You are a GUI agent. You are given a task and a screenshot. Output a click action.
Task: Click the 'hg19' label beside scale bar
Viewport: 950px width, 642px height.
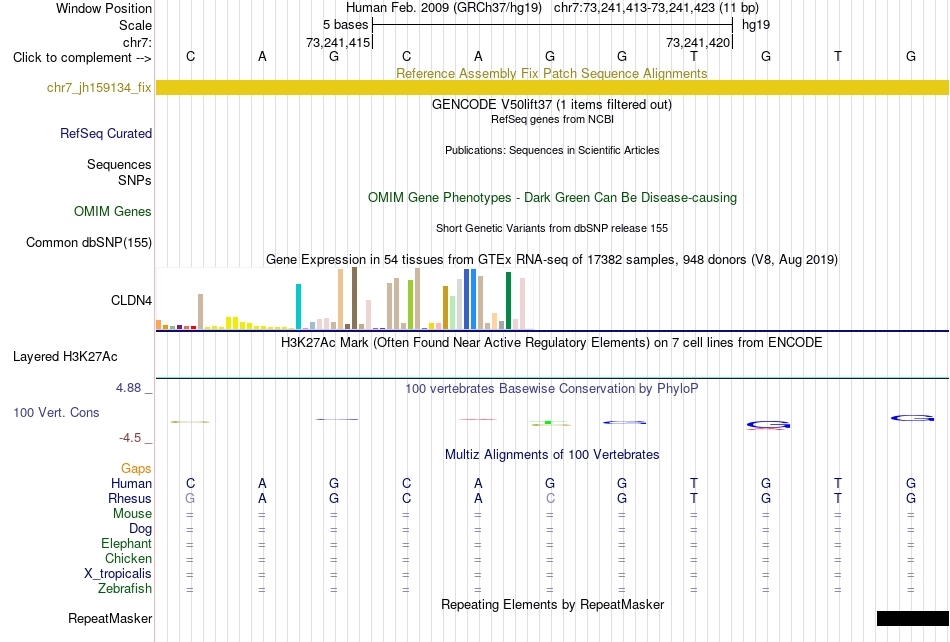(x=756, y=25)
